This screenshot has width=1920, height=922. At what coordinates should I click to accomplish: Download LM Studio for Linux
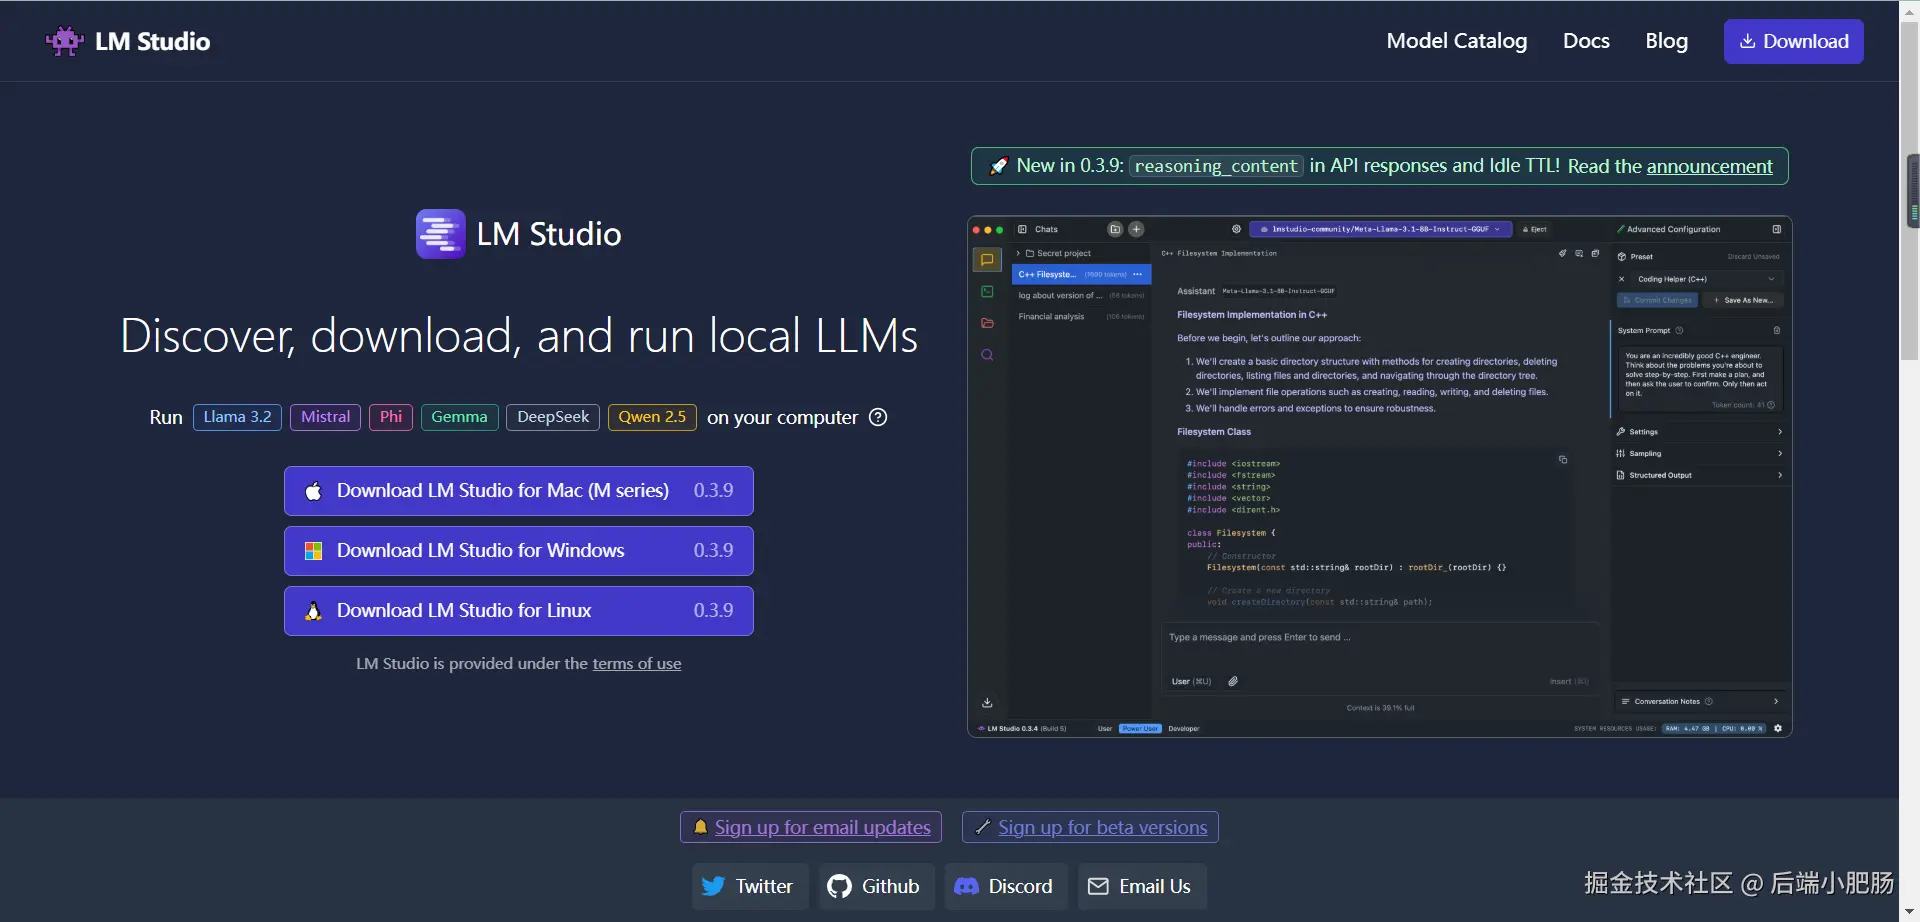coord(519,611)
